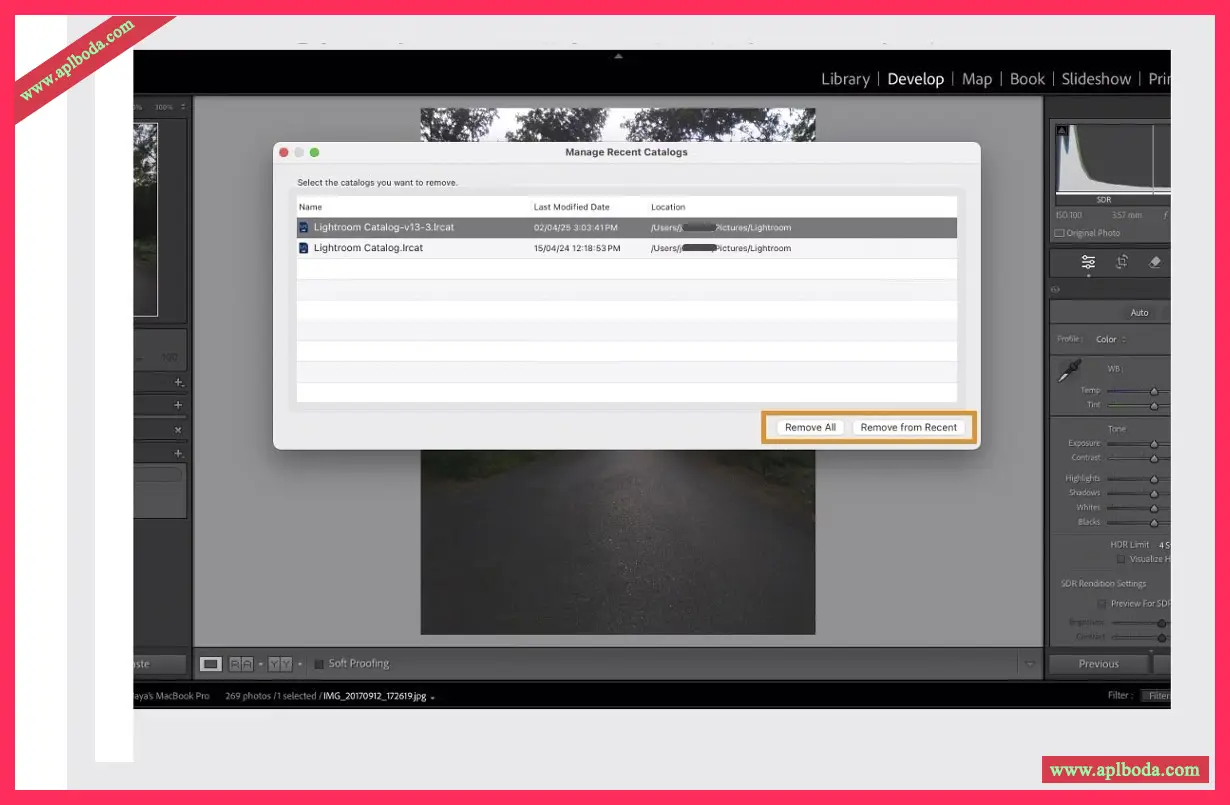This screenshot has width=1230, height=805.
Task: Enable the Soft Proofing checkbox
Action: point(319,664)
